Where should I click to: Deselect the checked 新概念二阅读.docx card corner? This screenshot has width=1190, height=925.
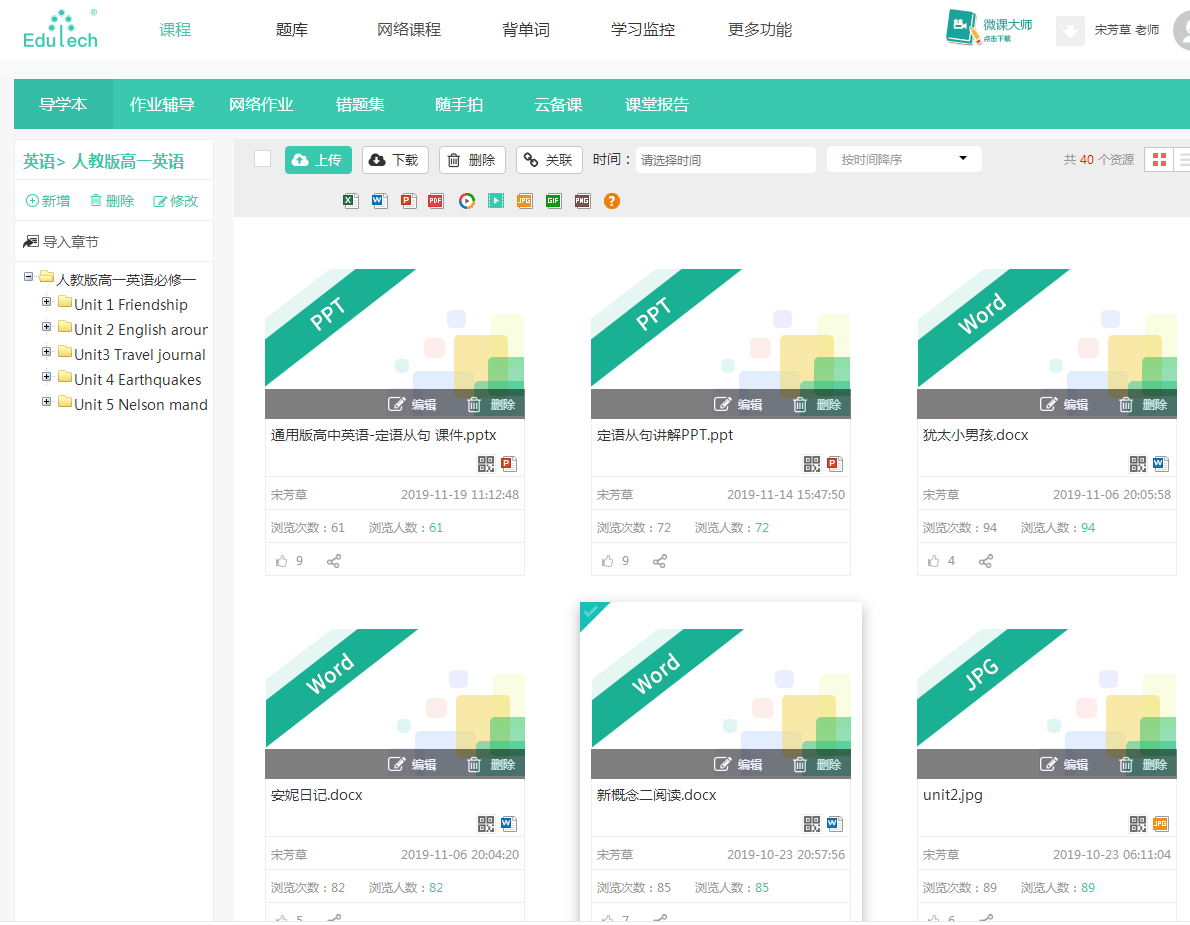point(590,611)
